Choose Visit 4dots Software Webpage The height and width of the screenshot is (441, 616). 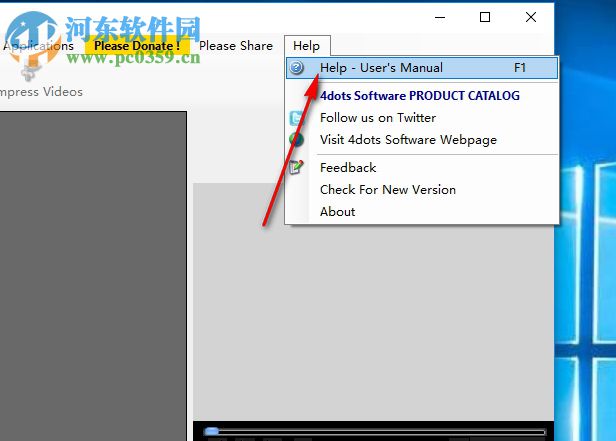pyautogui.click(x=408, y=140)
